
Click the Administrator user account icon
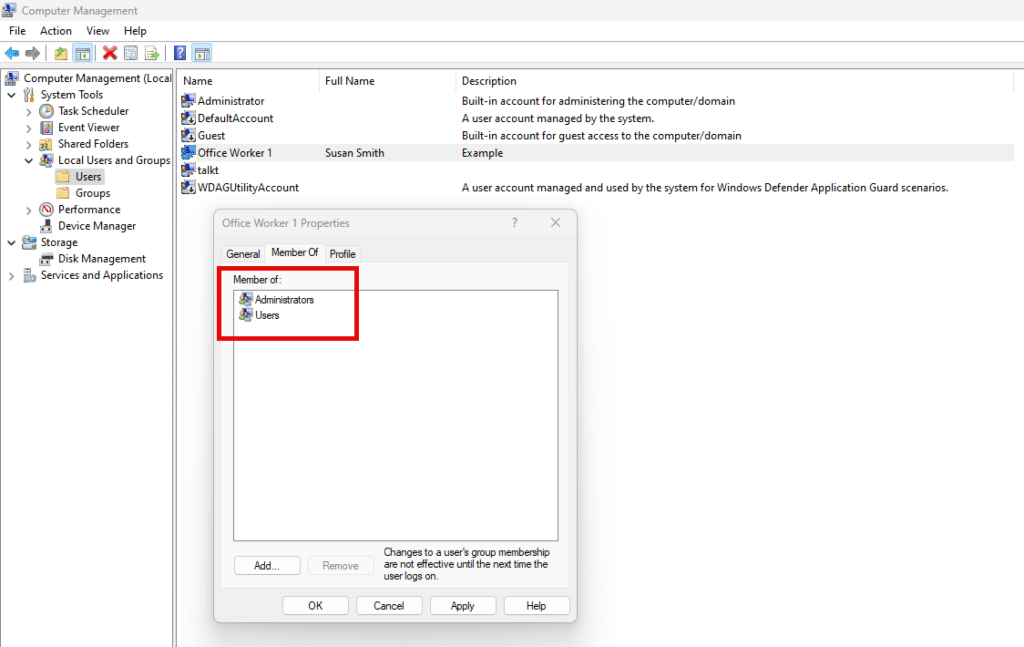[188, 101]
